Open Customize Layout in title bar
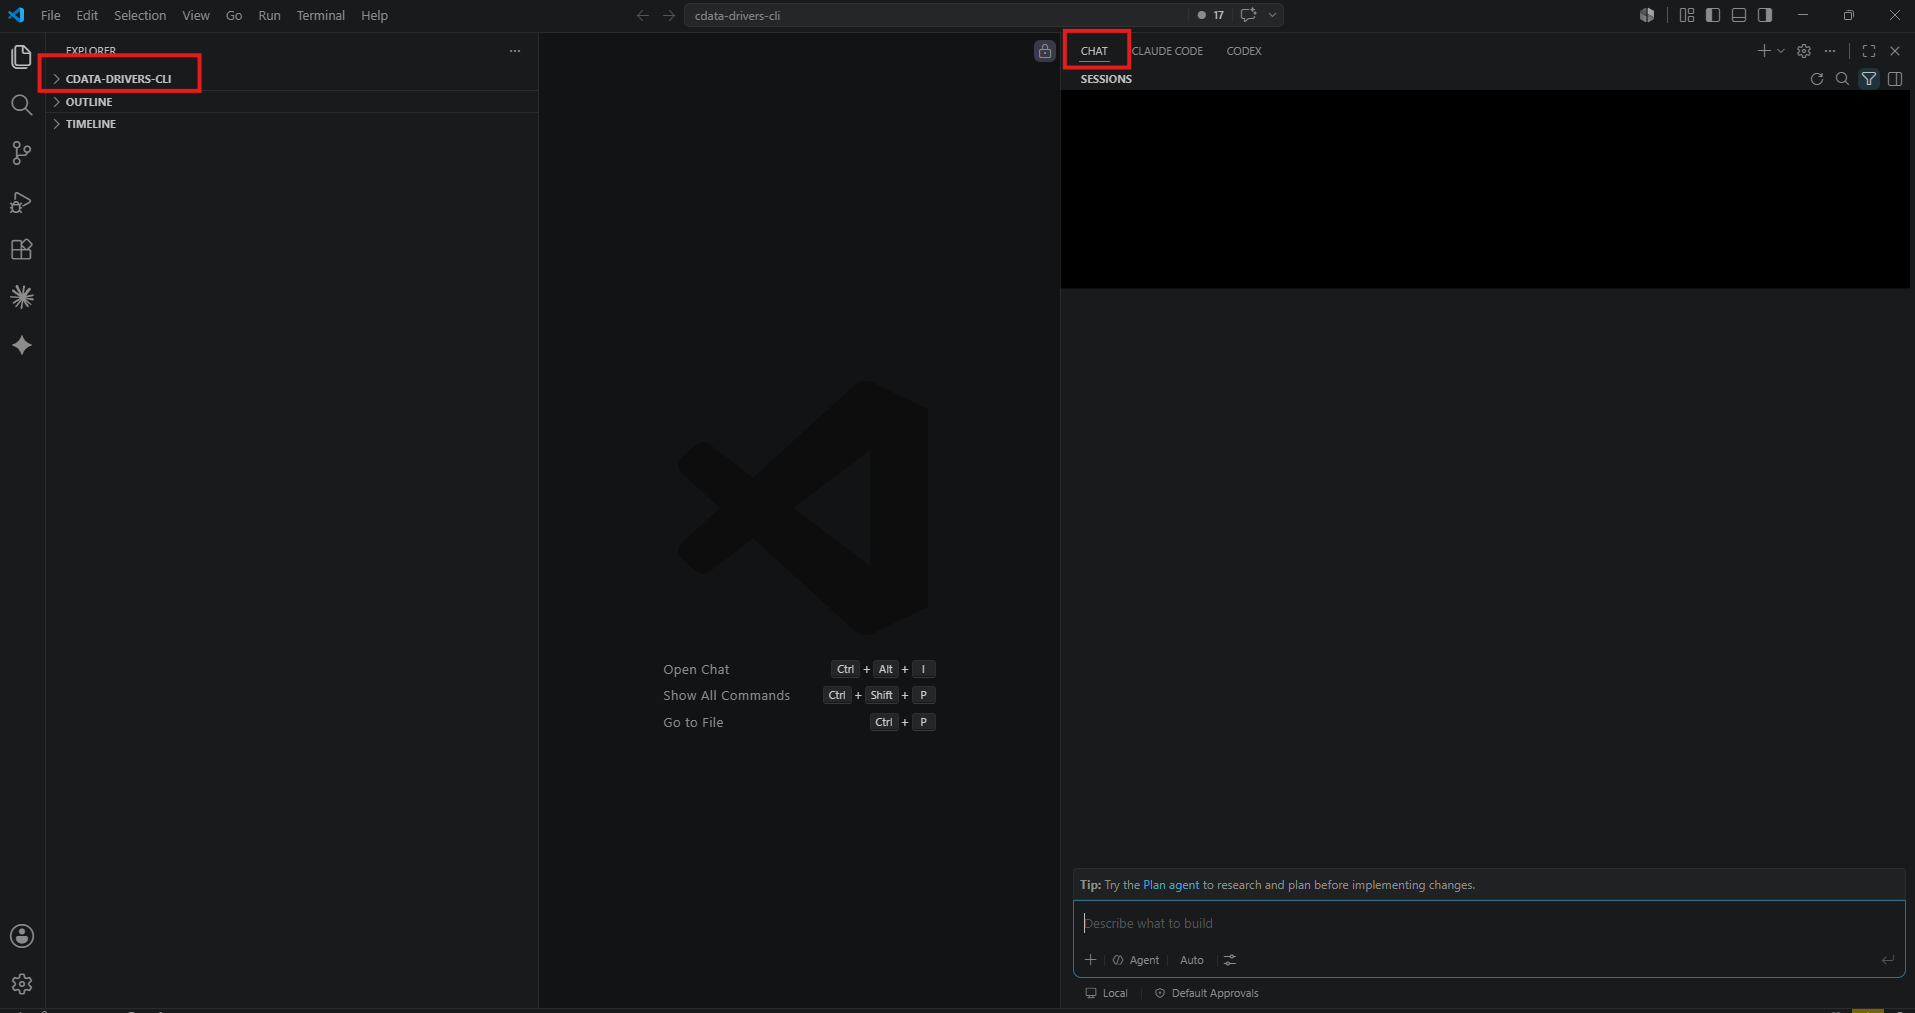This screenshot has height=1013, width=1915. [1687, 15]
